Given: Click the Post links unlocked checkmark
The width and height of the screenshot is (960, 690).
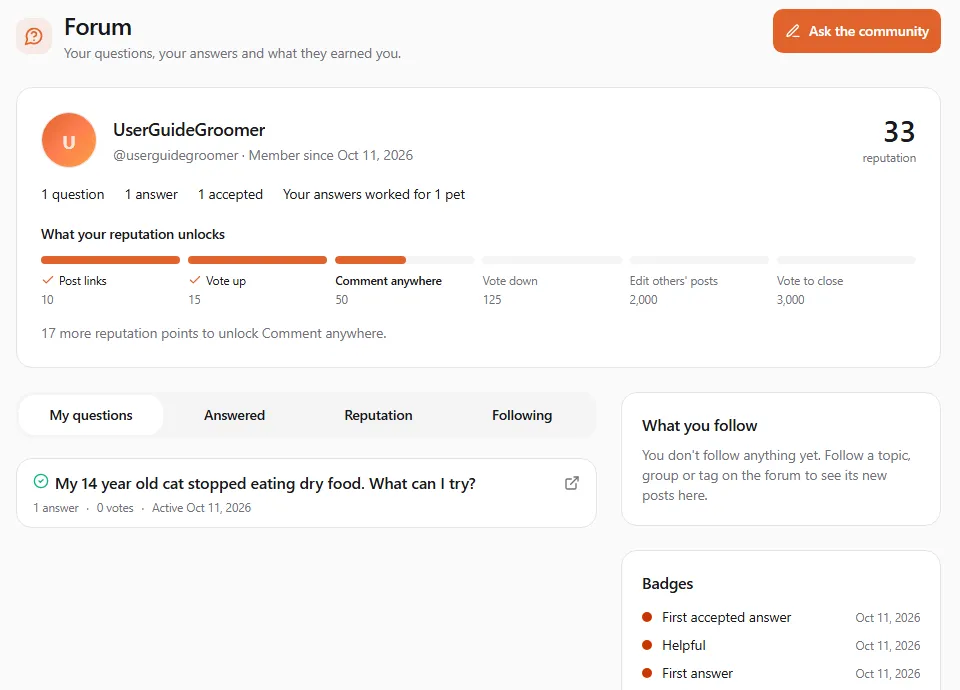Looking at the screenshot, I should 48,280.
